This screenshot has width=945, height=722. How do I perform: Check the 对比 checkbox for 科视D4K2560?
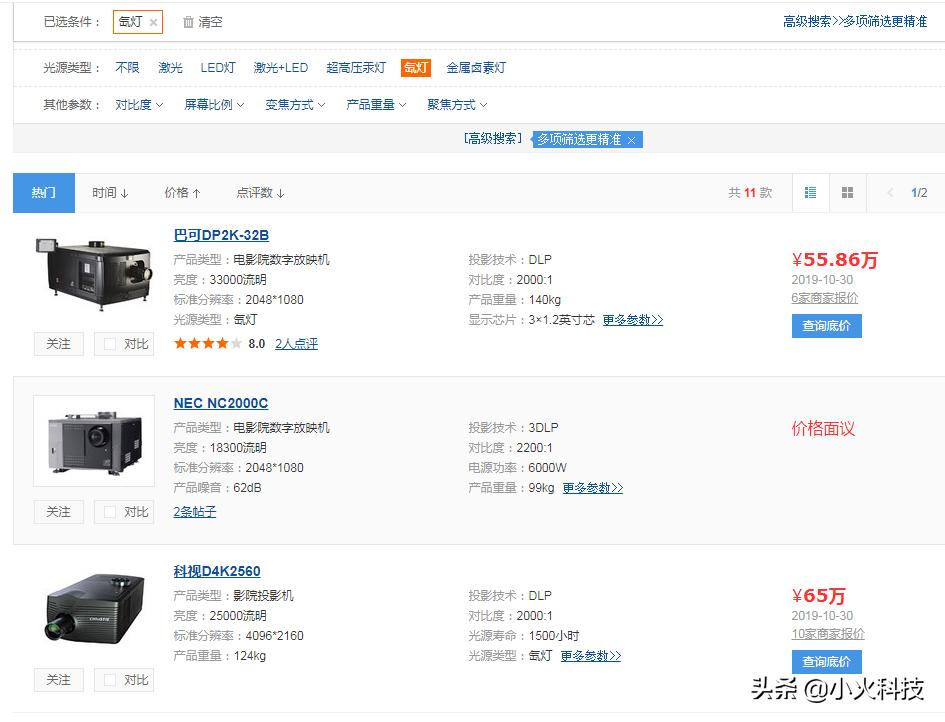[x=110, y=679]
